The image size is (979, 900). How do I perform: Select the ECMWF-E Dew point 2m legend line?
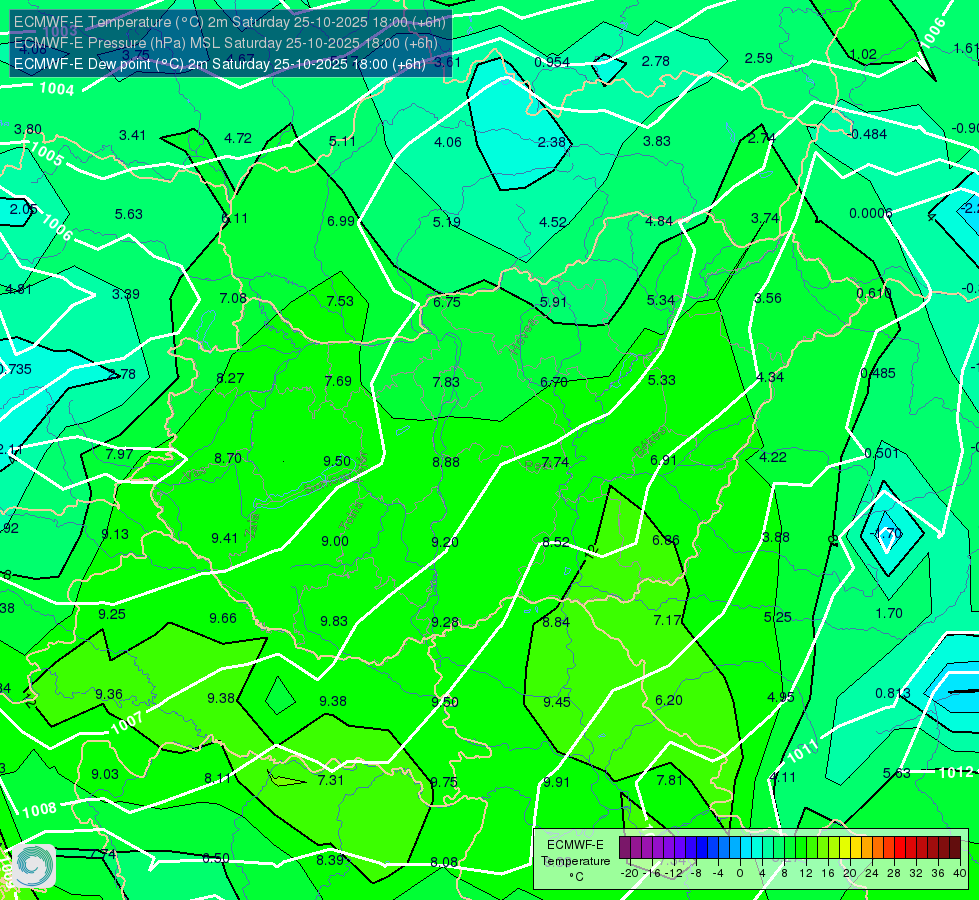(220, 64)
